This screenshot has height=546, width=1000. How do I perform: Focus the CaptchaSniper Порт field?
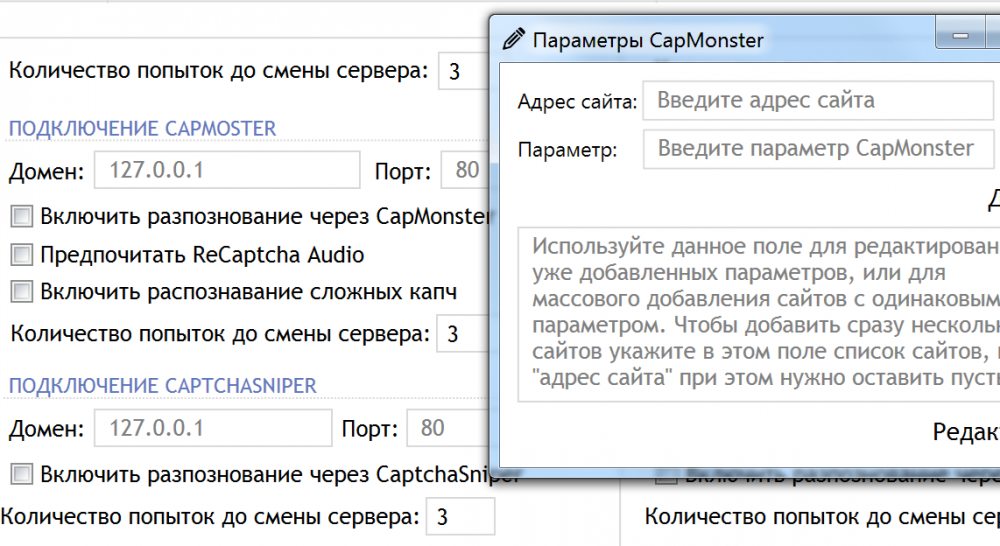[448, 428]
